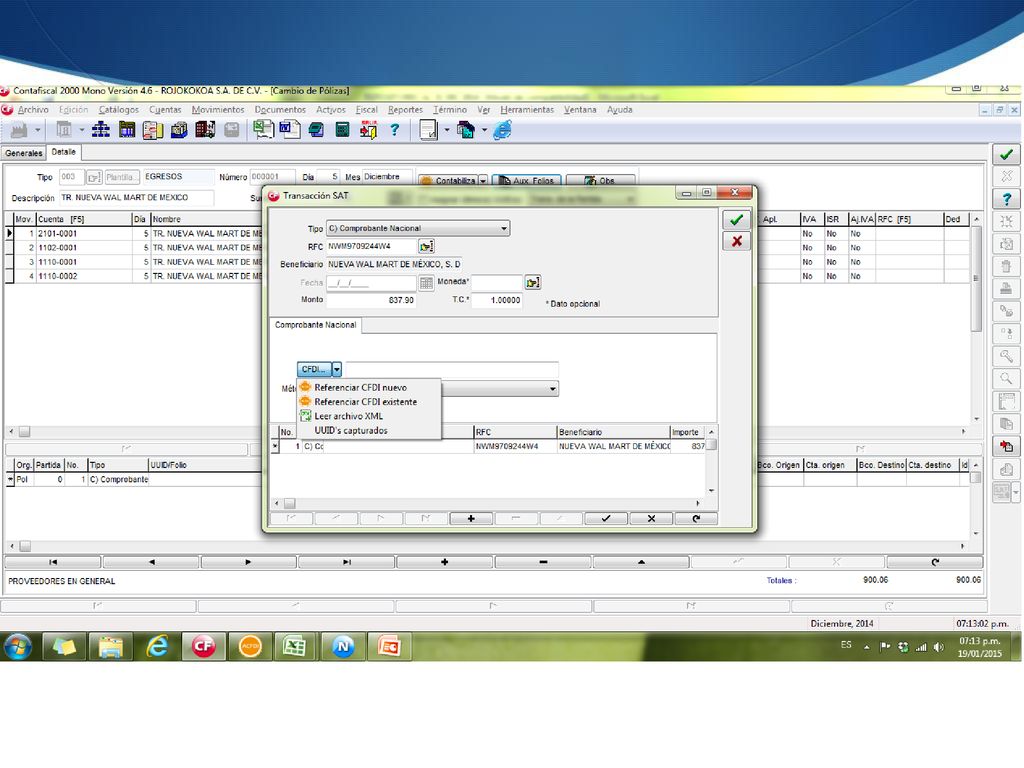Click the Descripción input field
The width and height of the screenshot is (1024, 768).
(x=136, y=197)
